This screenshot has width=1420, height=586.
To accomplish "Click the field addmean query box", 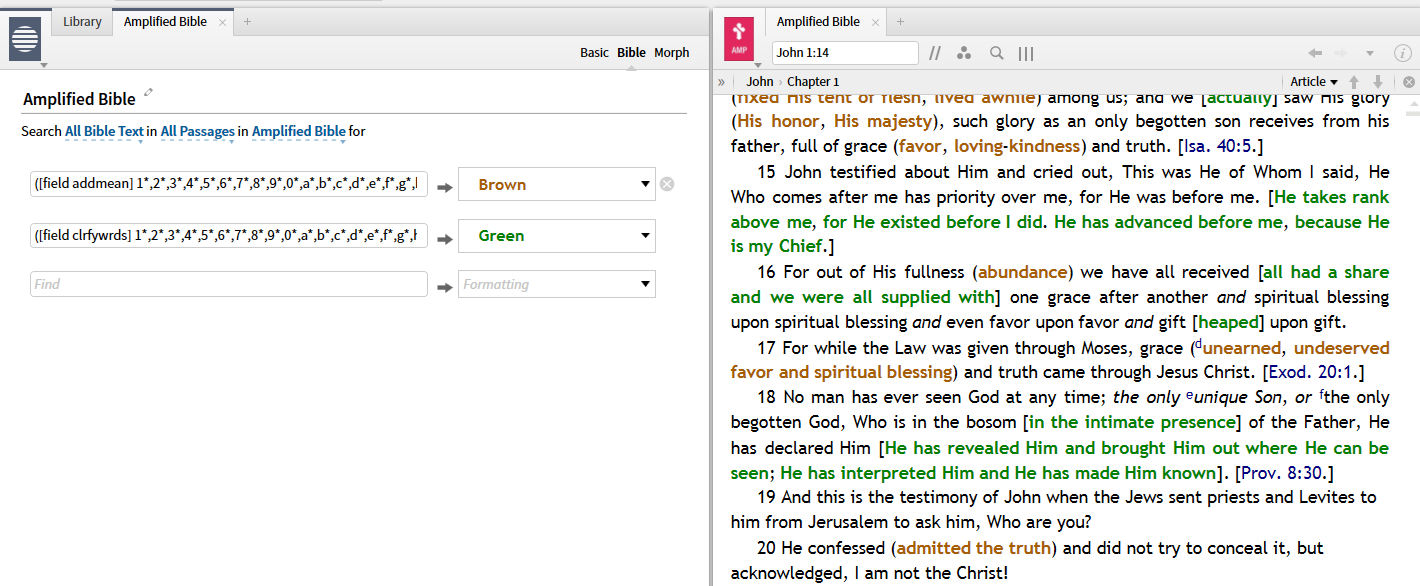I will pyautogui.click(x=229, y=184).
